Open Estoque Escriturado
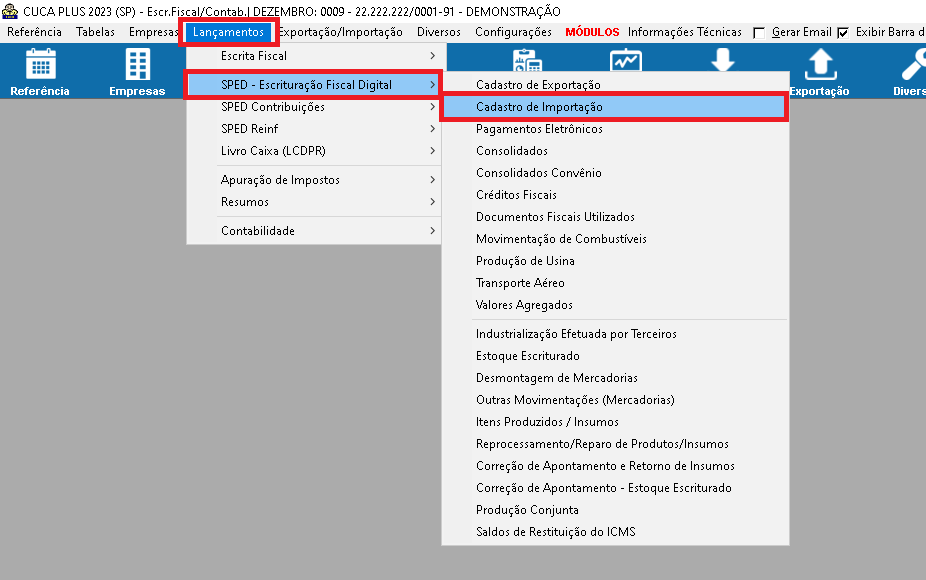 click(615, 356)
